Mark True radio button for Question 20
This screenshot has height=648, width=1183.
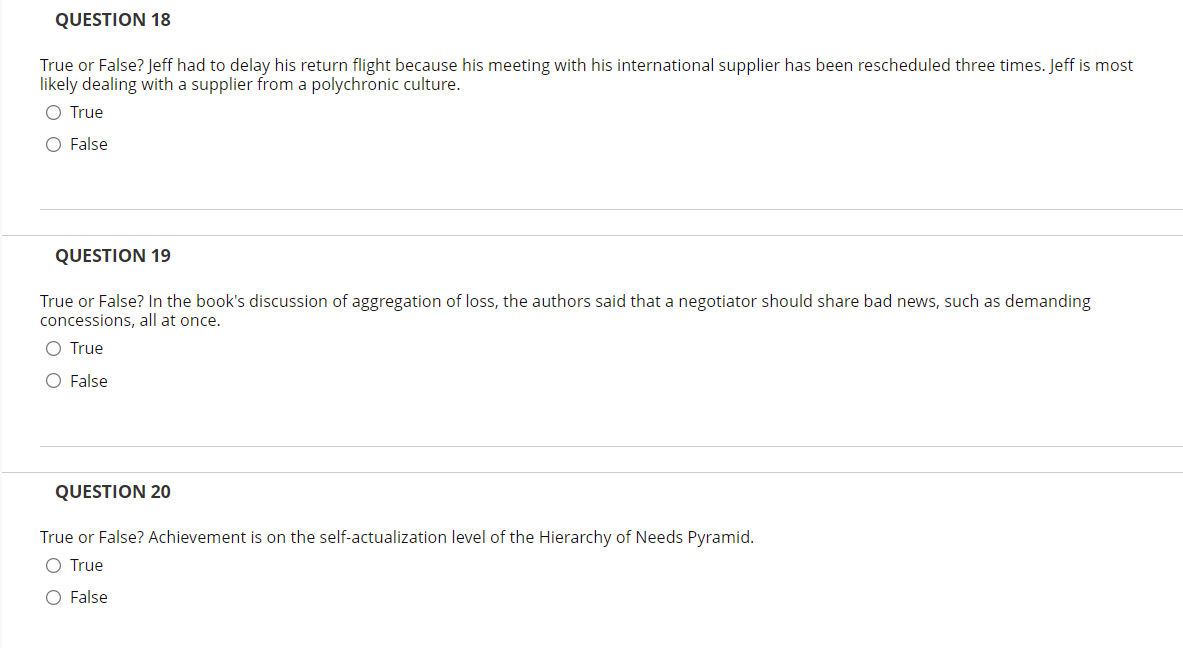tap(53, 565)
